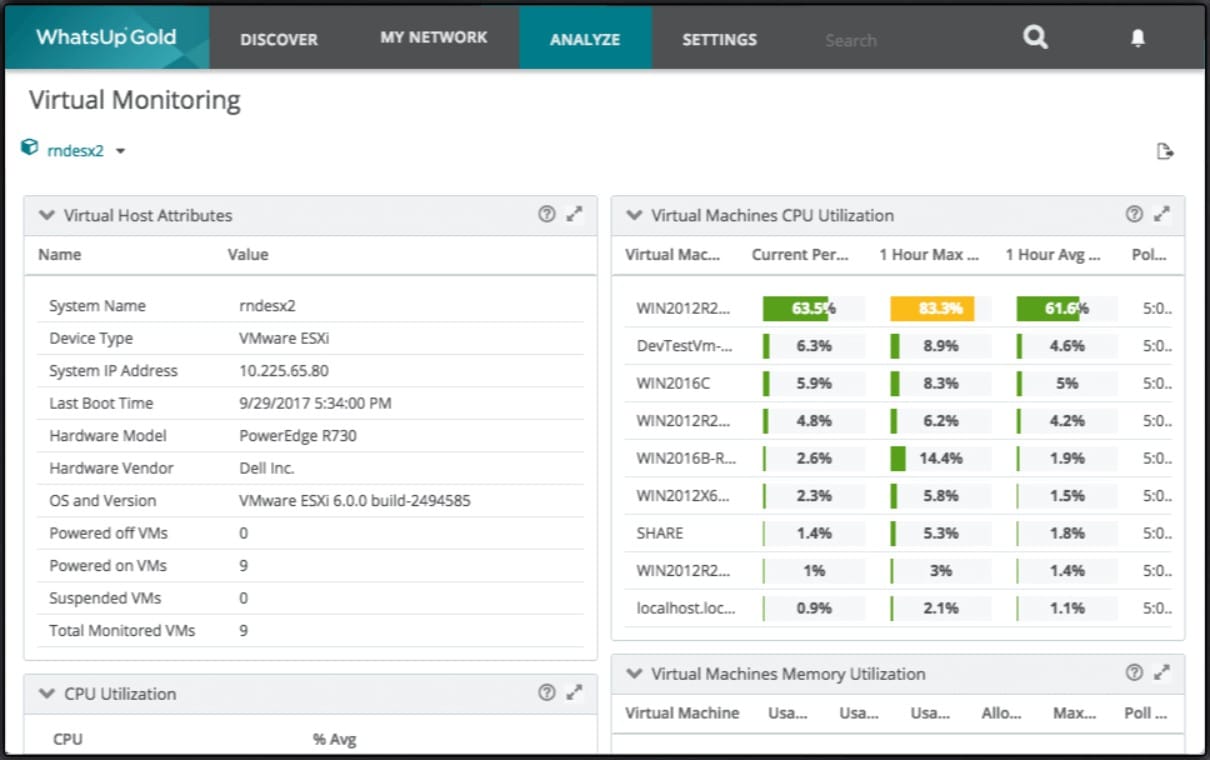Click the 14.4% max CPU value
Viewport: 1210px width, 760px height.
(x=940, y=458)
